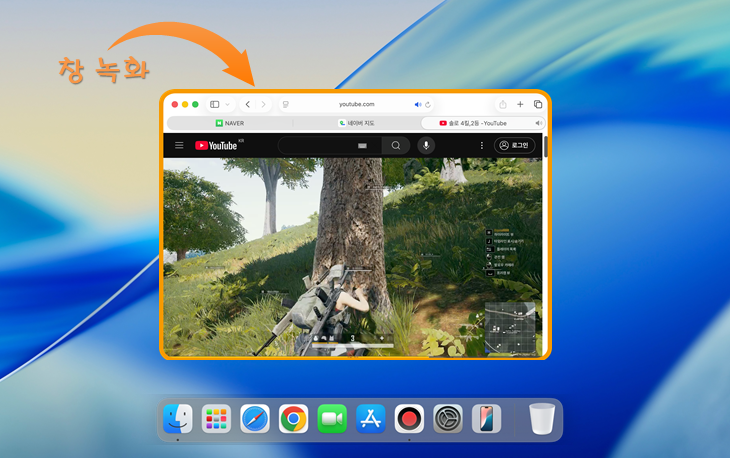Switch to the NAVER tab

230,123
